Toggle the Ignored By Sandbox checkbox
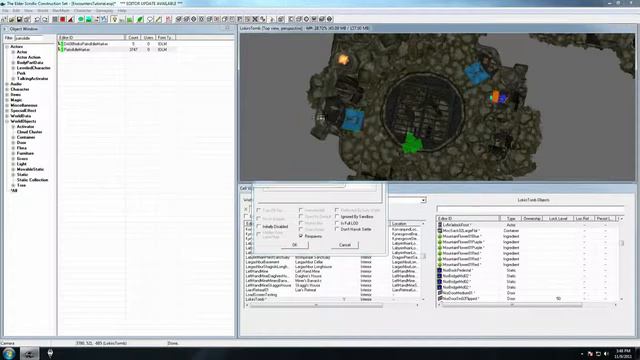 tap(337, 216)
